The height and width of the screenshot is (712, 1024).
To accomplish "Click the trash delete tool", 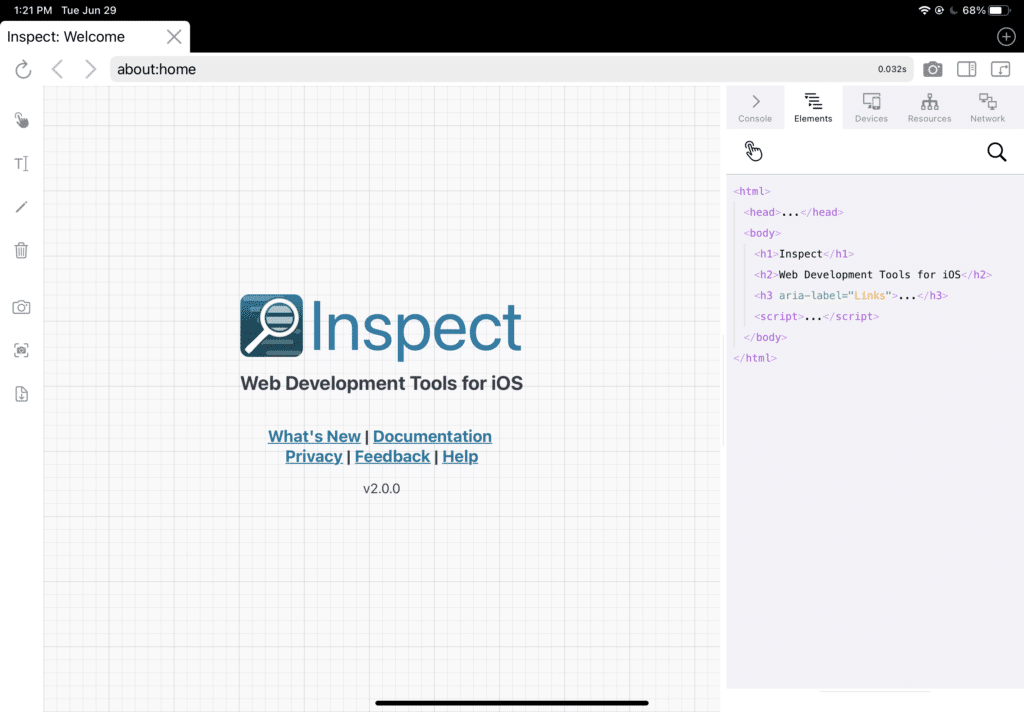I will tap(22, 250).
